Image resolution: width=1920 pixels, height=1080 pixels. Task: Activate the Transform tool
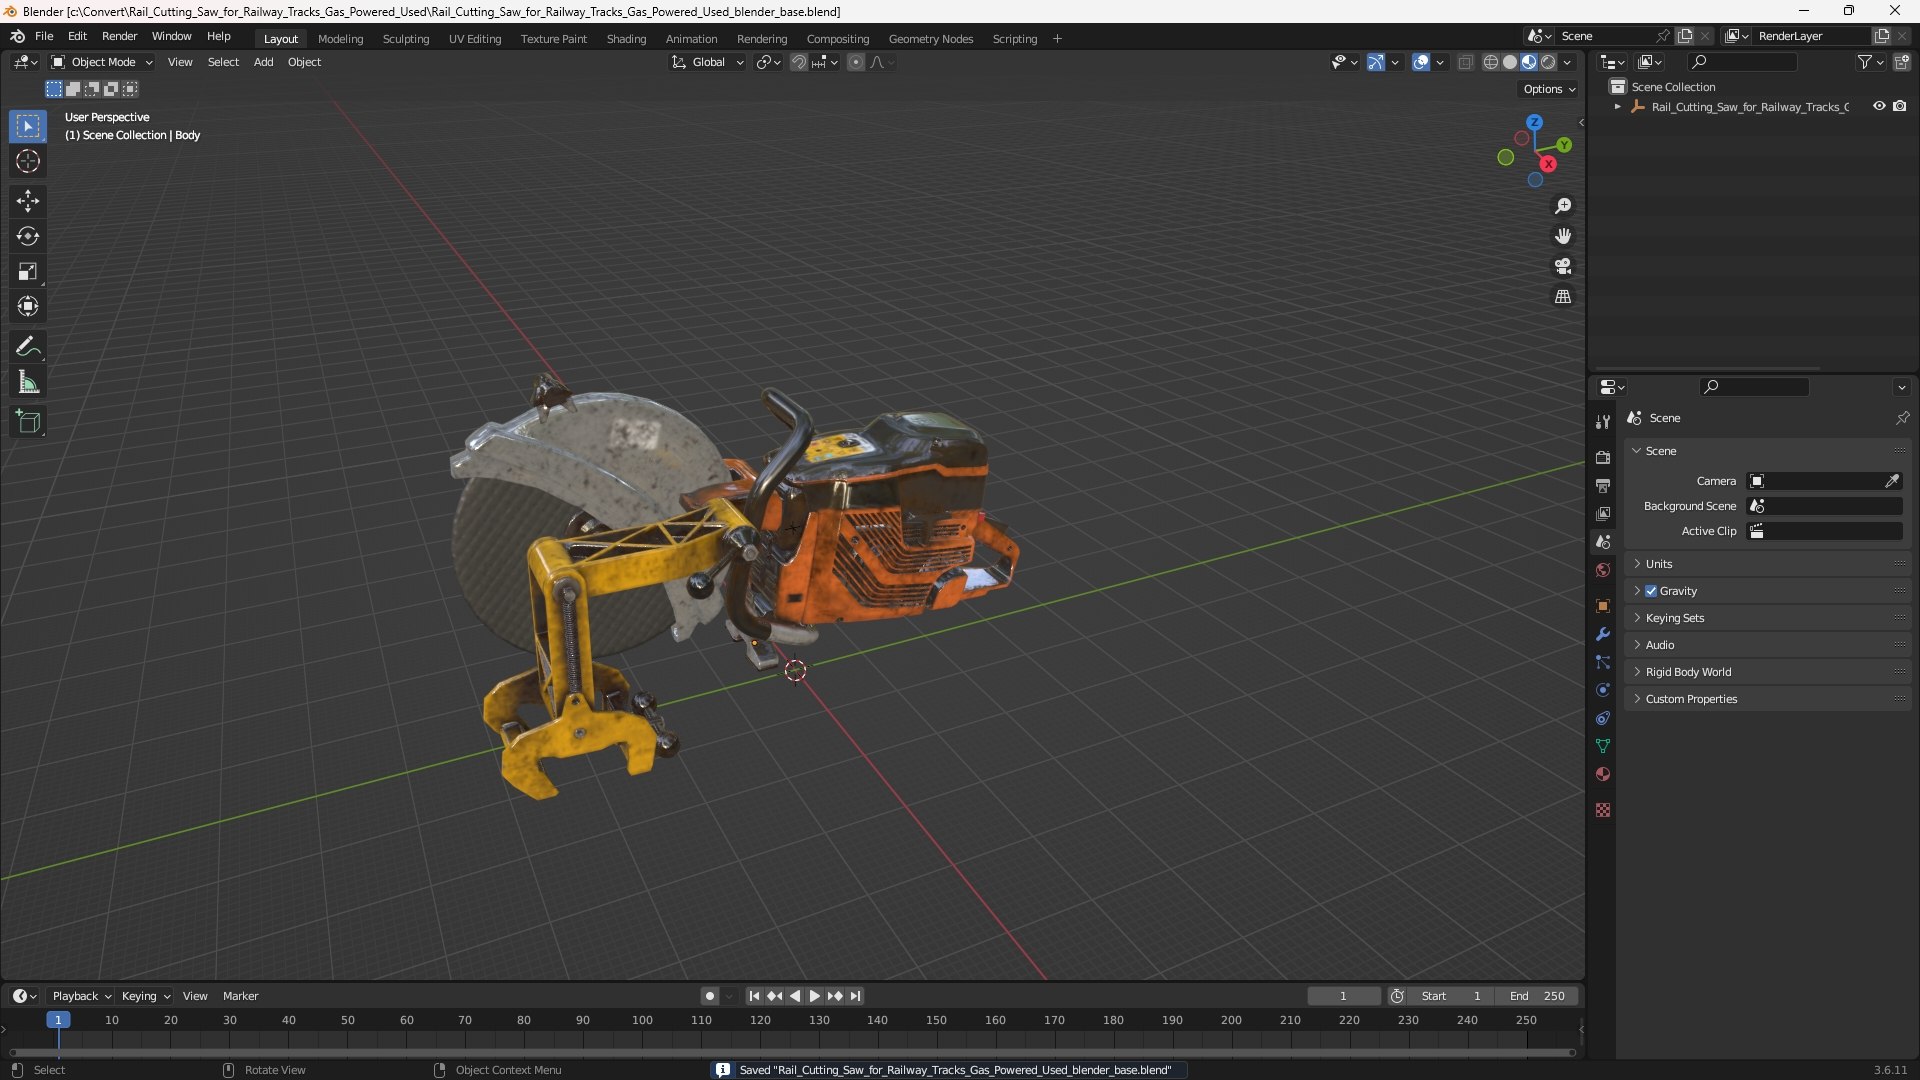tap(28, 306)
